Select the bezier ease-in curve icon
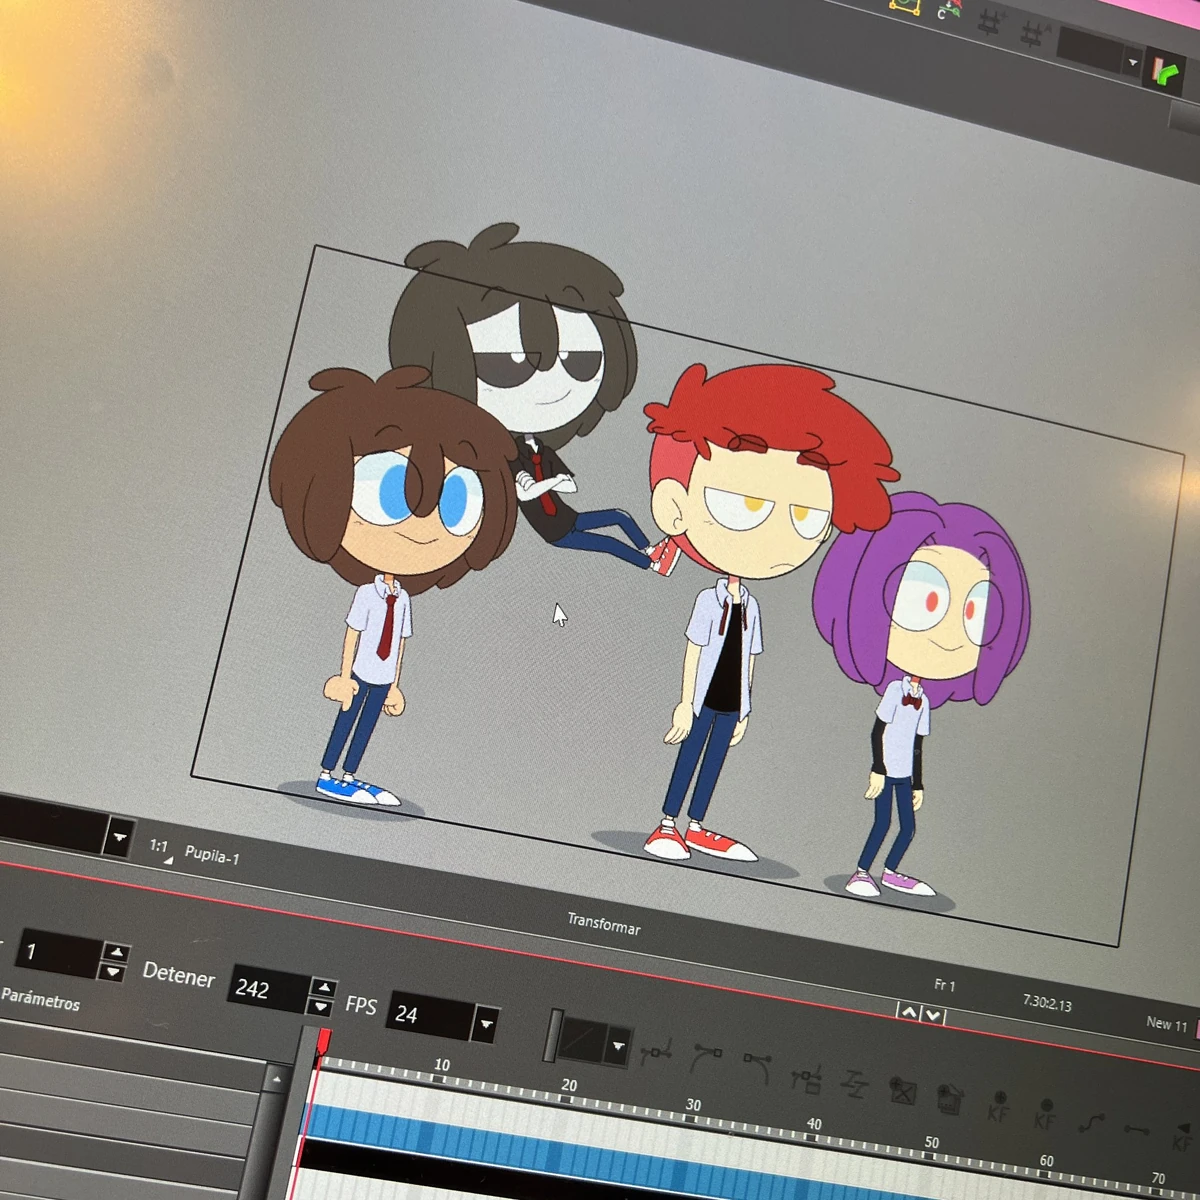The width and height of the screenshot is (1200, 1200). [x=710, y=1056]
